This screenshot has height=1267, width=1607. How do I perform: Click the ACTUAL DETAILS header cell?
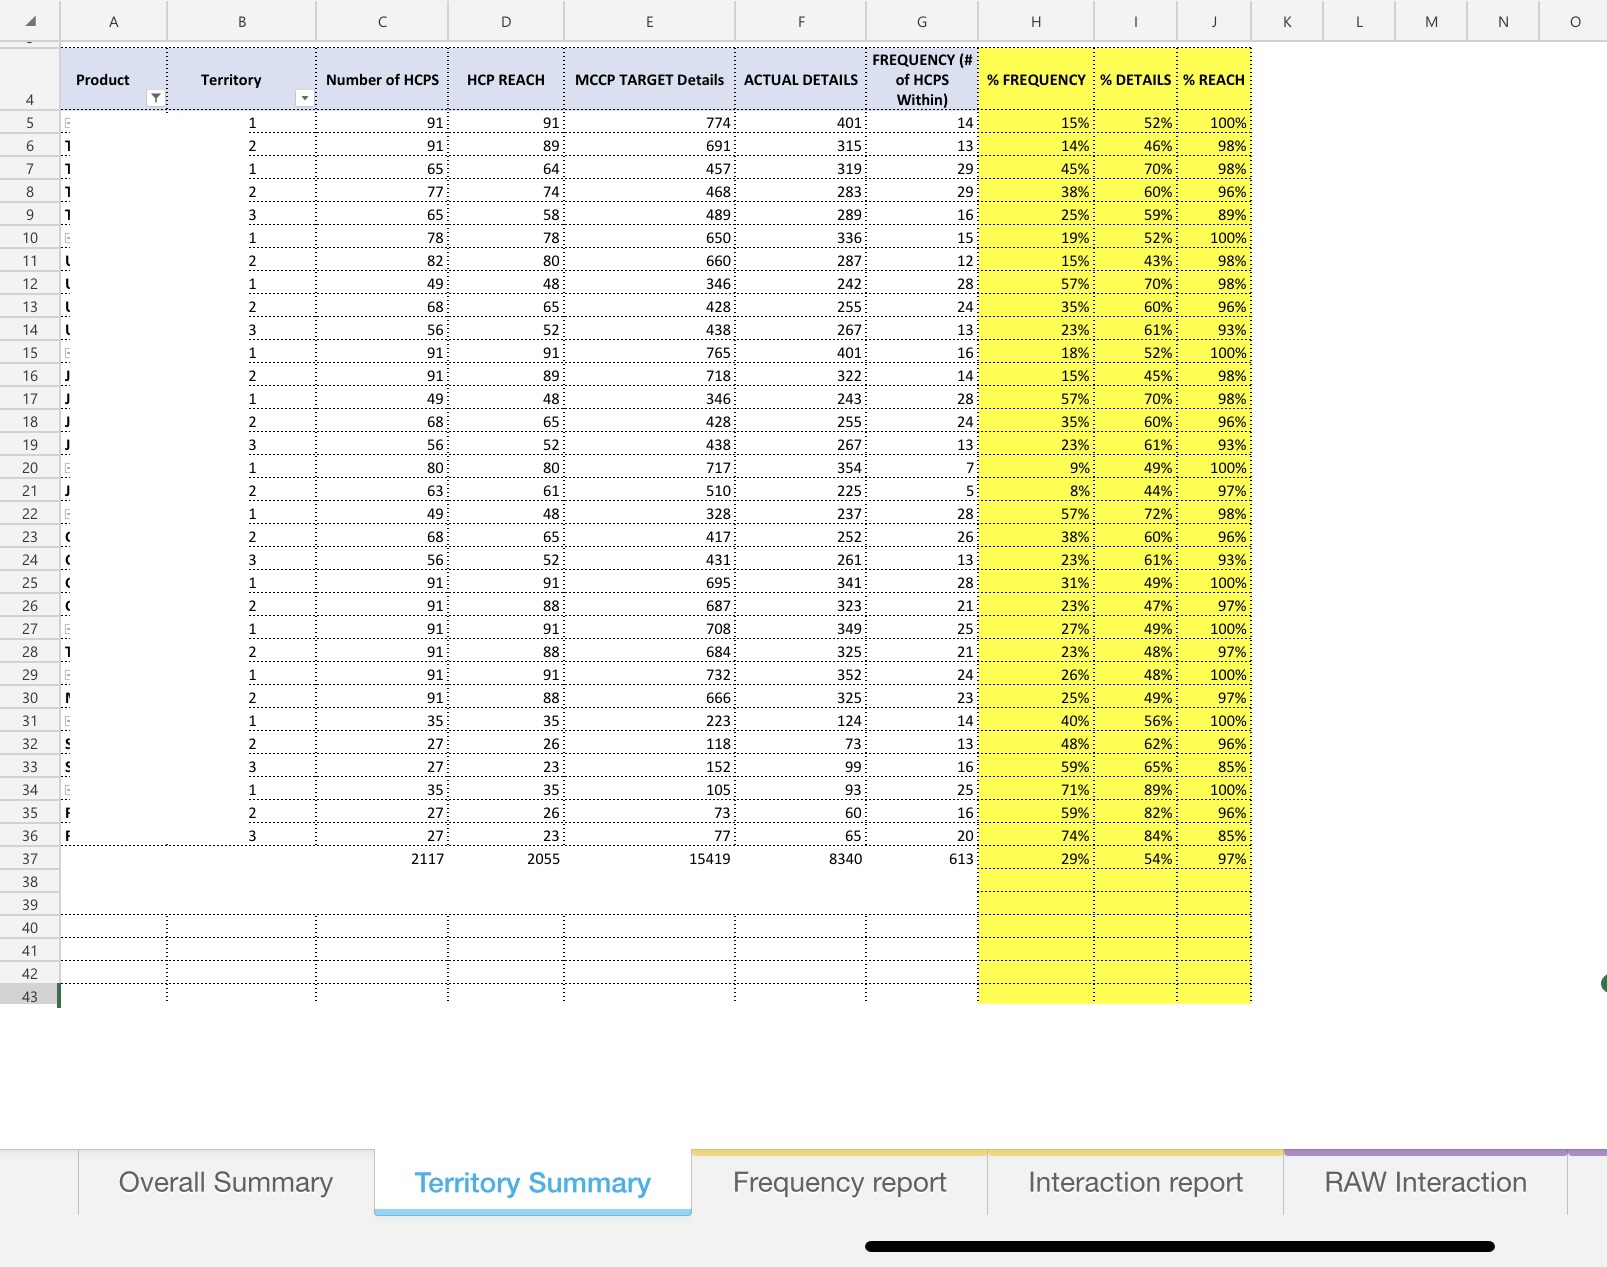(x=801, y=79)
